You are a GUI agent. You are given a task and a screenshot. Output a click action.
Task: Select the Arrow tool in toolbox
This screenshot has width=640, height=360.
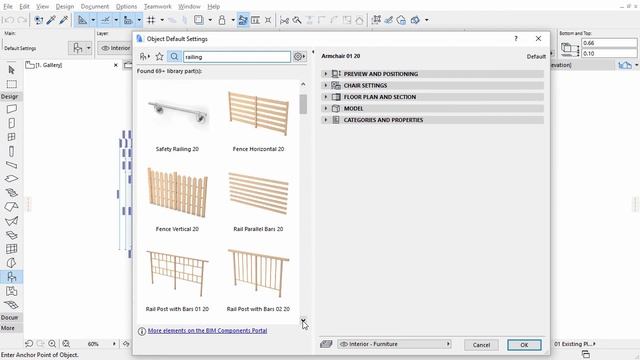[x=11, y=70]
